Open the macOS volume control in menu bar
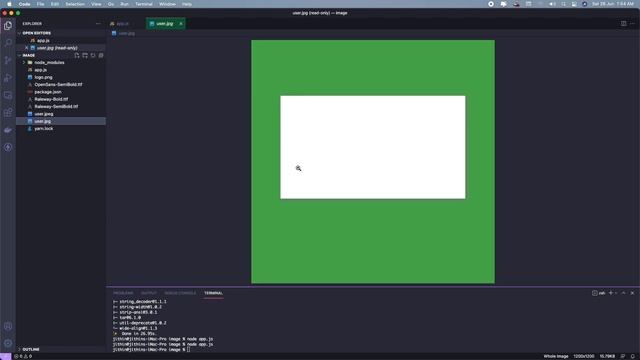The width and height of the screenshot is (640, 360). click(x=552, y=4)
